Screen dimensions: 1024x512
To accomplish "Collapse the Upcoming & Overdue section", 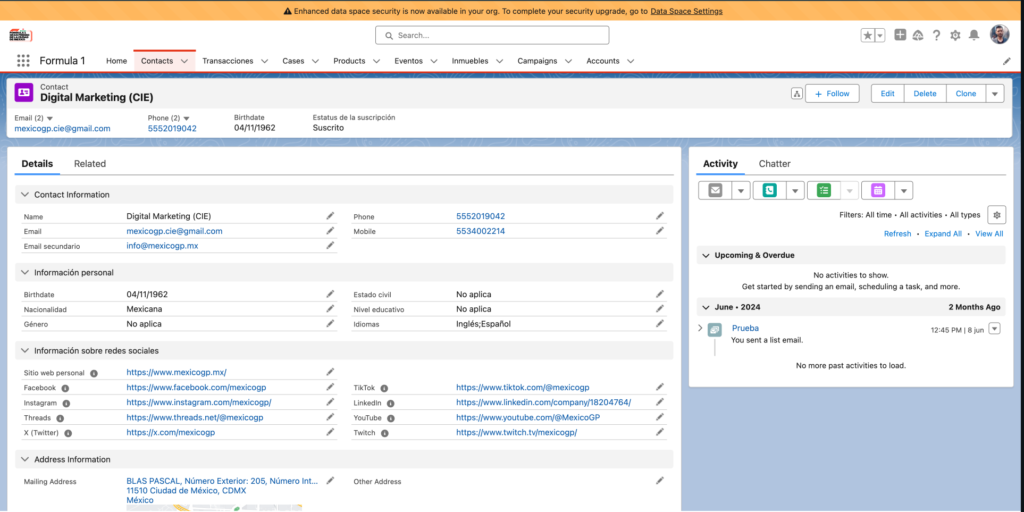I will [705, 256].
